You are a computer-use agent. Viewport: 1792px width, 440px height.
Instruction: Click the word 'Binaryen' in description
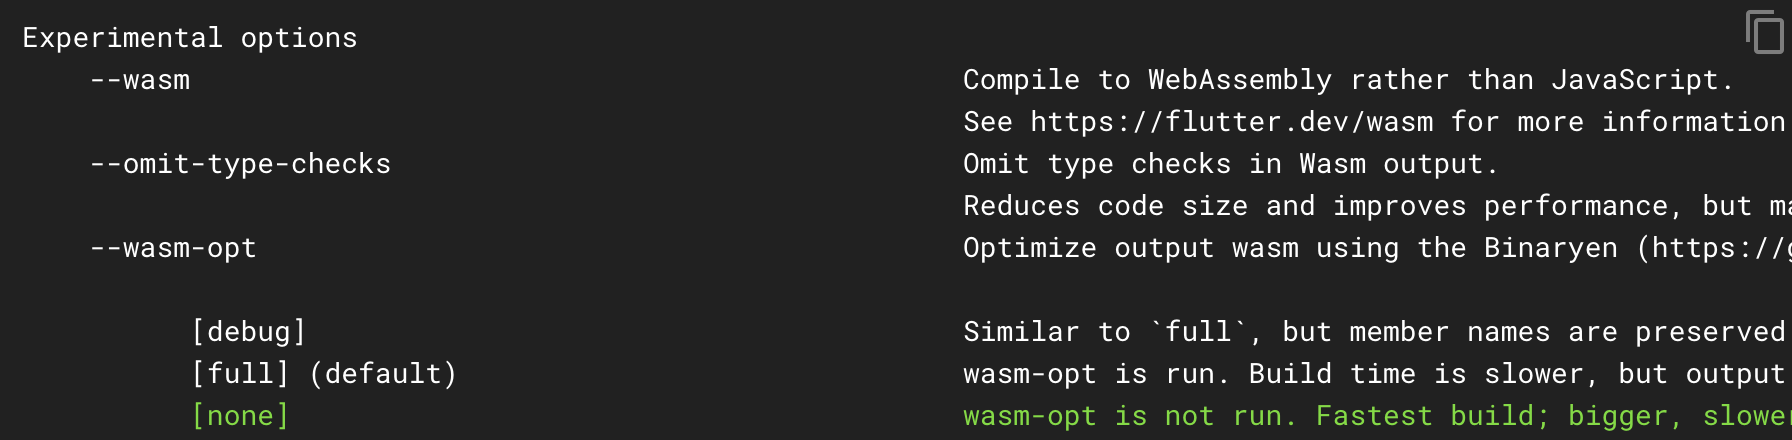click(x=1551, y=248)
